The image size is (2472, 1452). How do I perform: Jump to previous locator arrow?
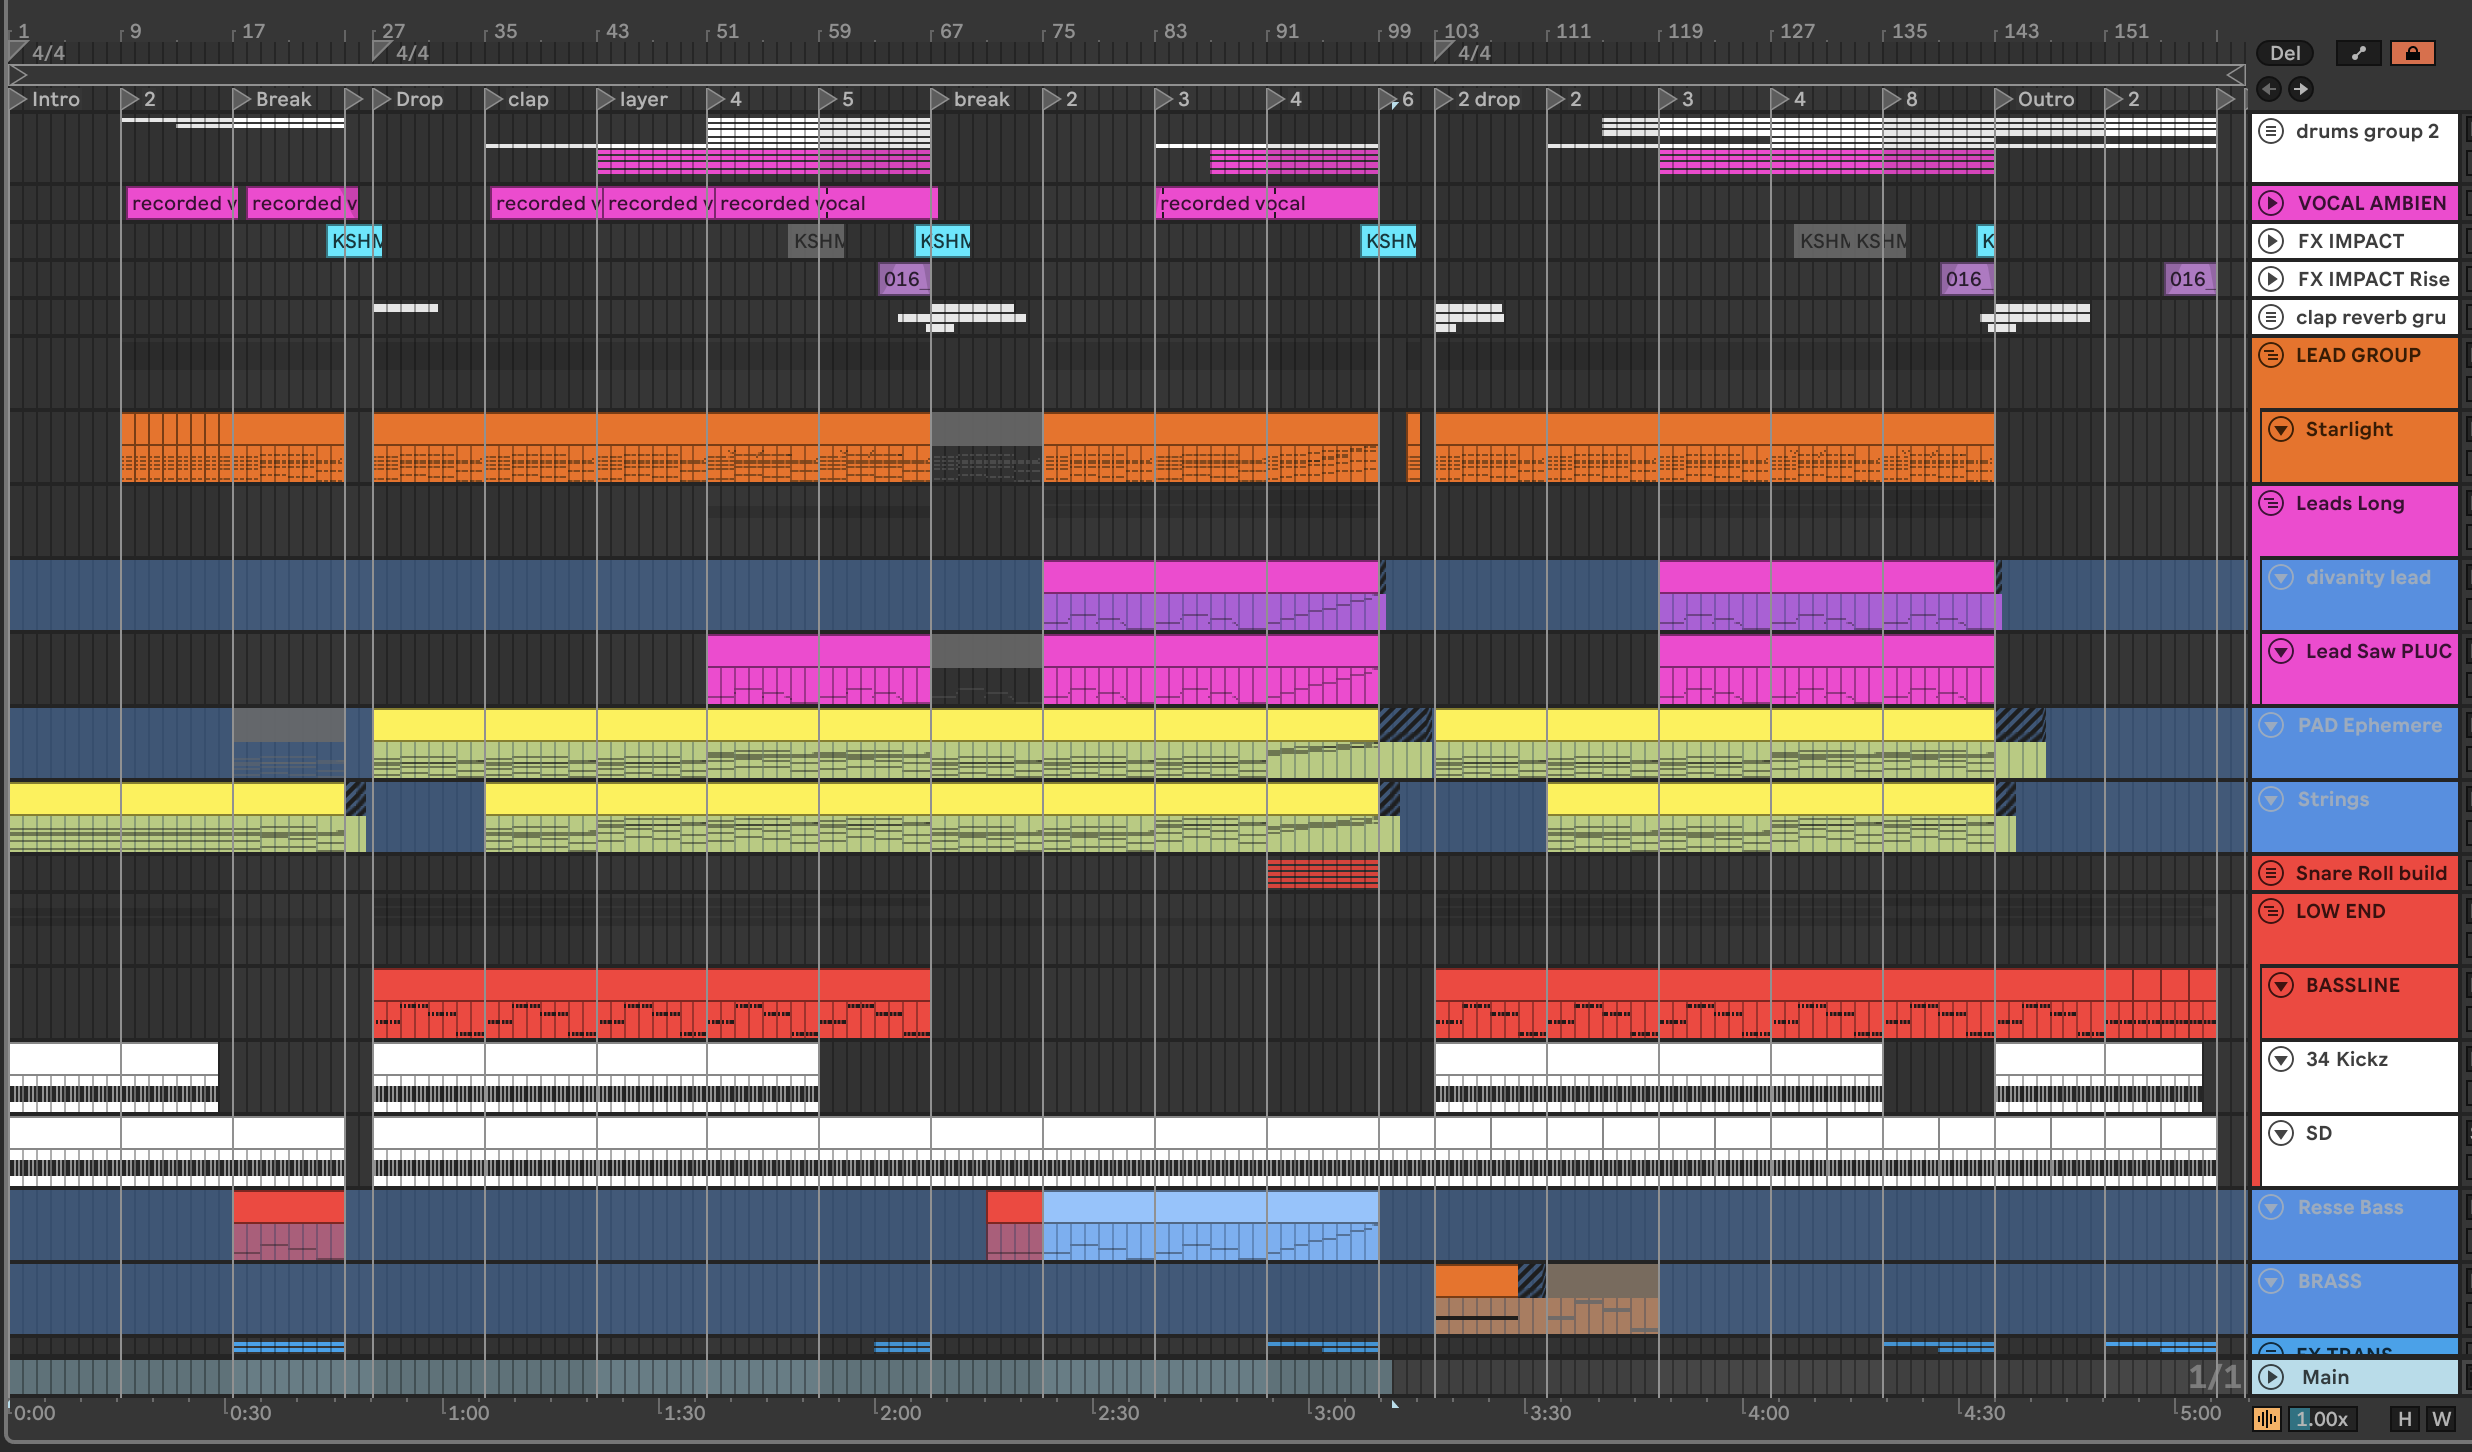pyautogui.click(x=2269, y=89)
